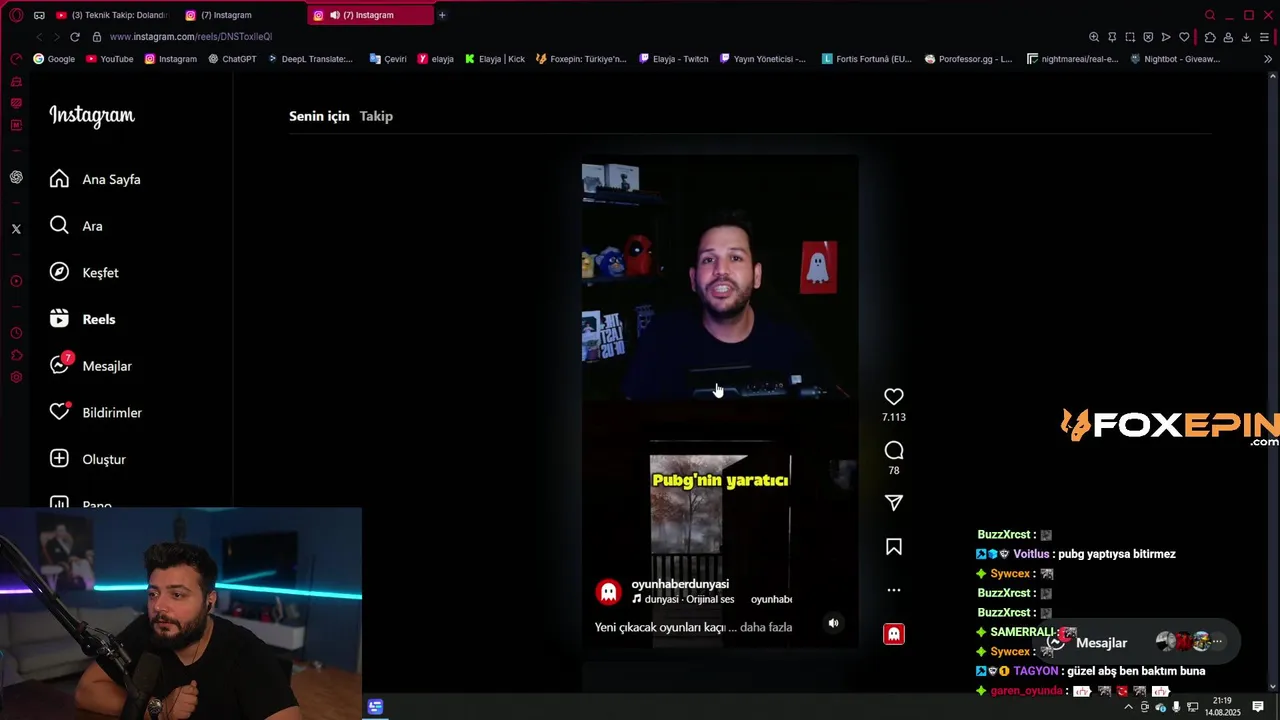Open the Easy Setup menu icon
The image size is (1280, 720).
coord(1265,37)
